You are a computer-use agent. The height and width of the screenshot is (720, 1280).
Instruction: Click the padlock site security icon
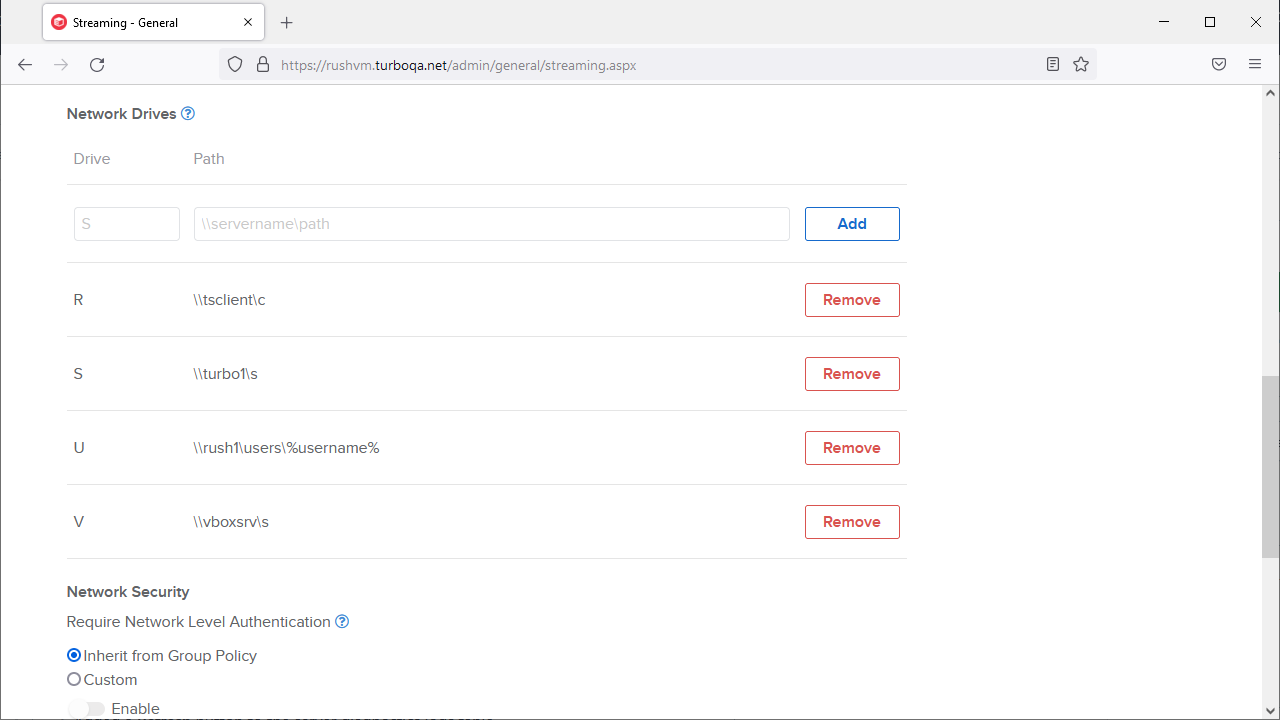click(x=263, y=65)
